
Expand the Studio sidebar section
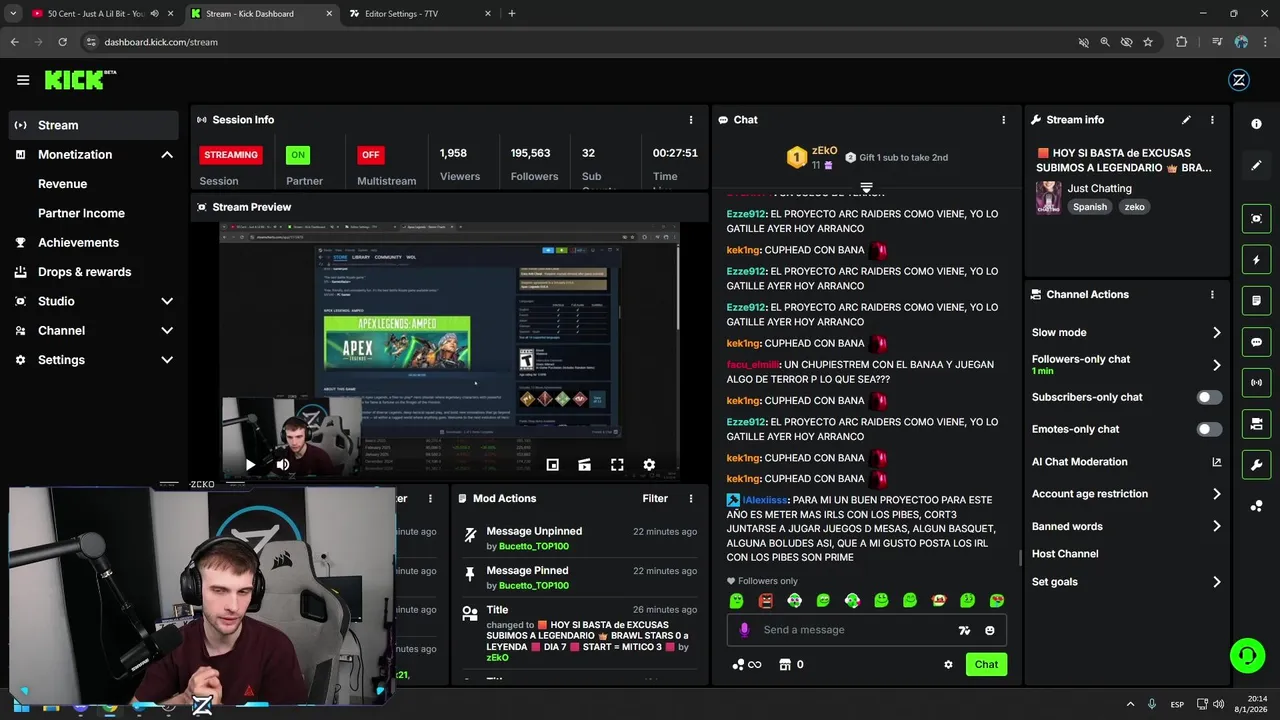coord(167,301)
